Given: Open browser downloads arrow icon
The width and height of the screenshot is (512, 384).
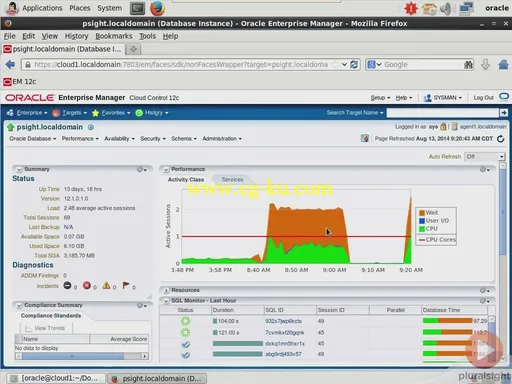Looking at the screenshot, I should 486,64.
